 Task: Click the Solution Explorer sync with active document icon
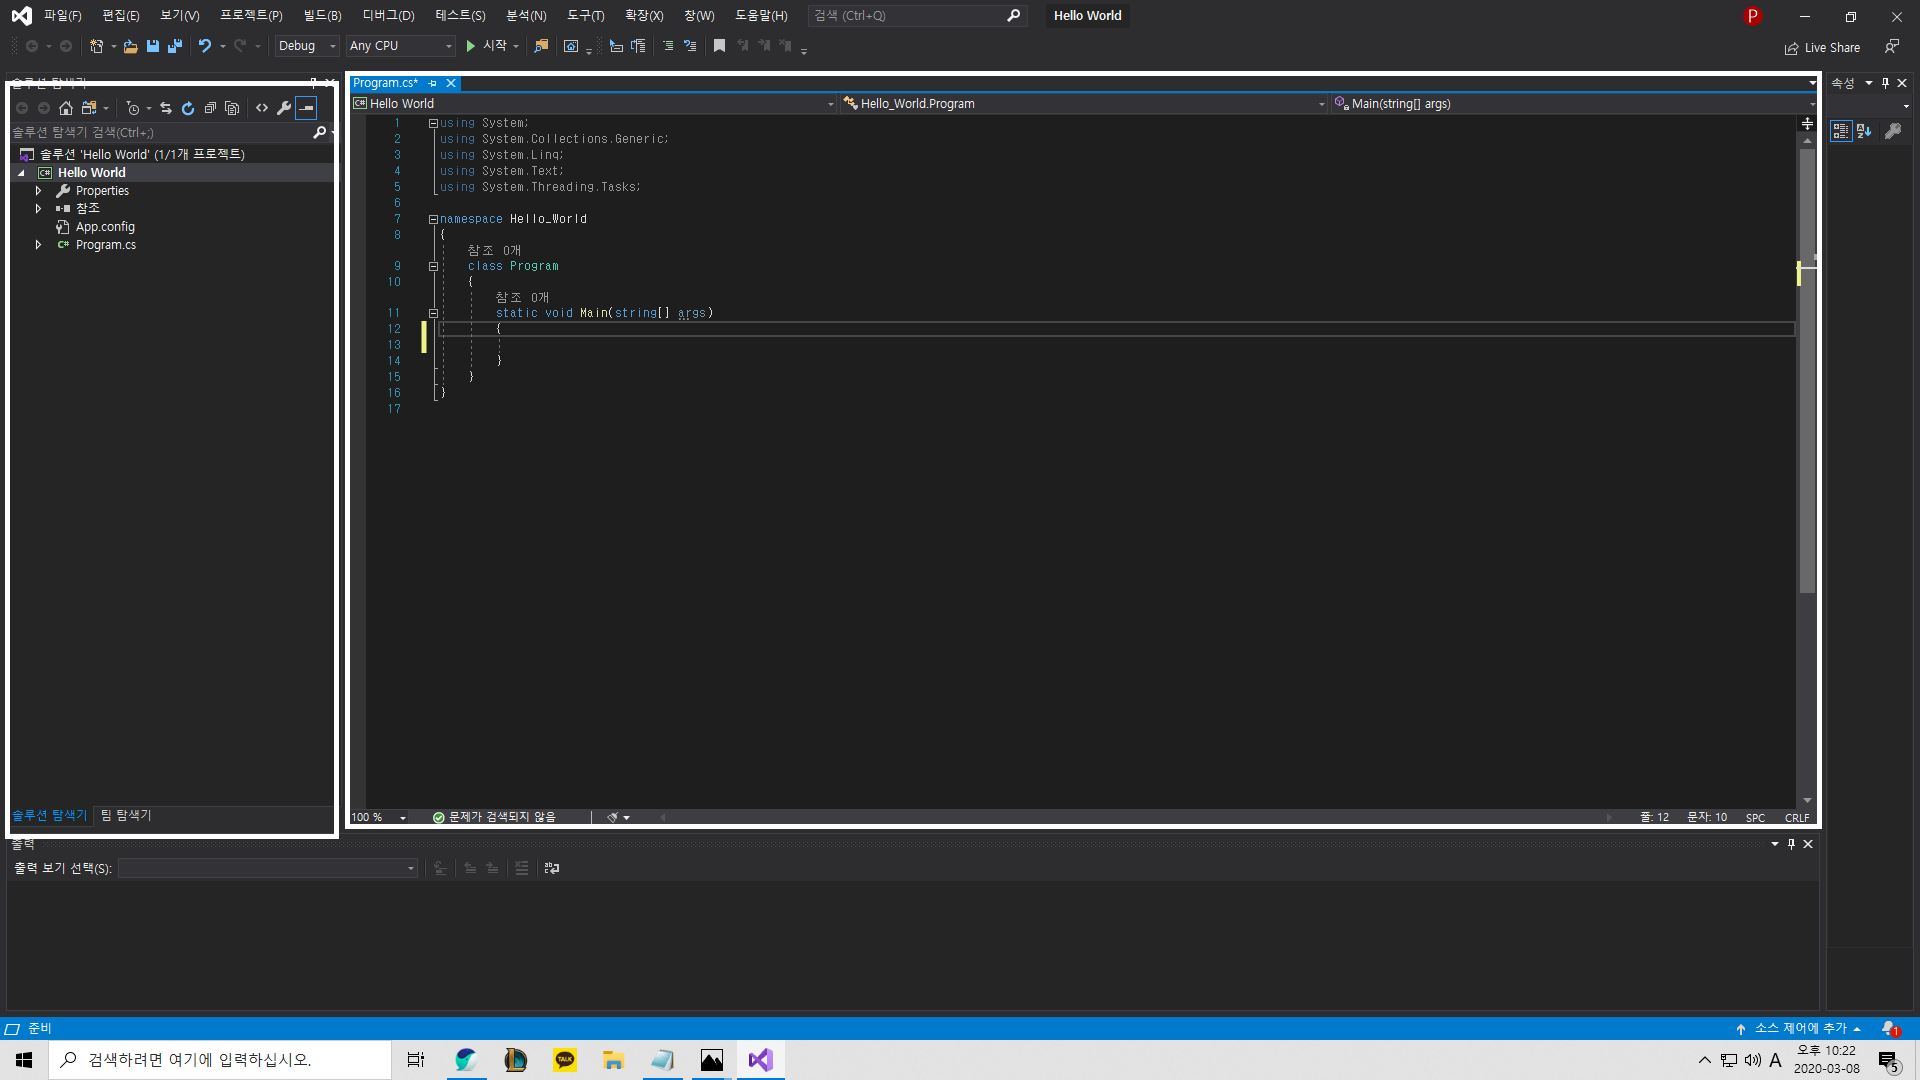tap(166, 108)
